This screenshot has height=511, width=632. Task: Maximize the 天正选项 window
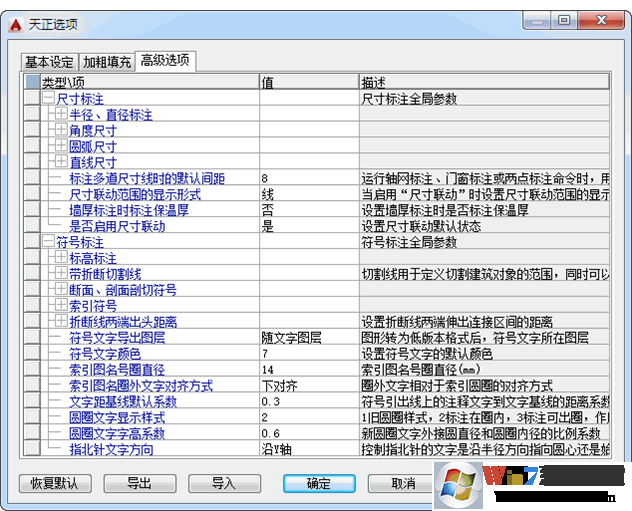(x=564, y=20)
